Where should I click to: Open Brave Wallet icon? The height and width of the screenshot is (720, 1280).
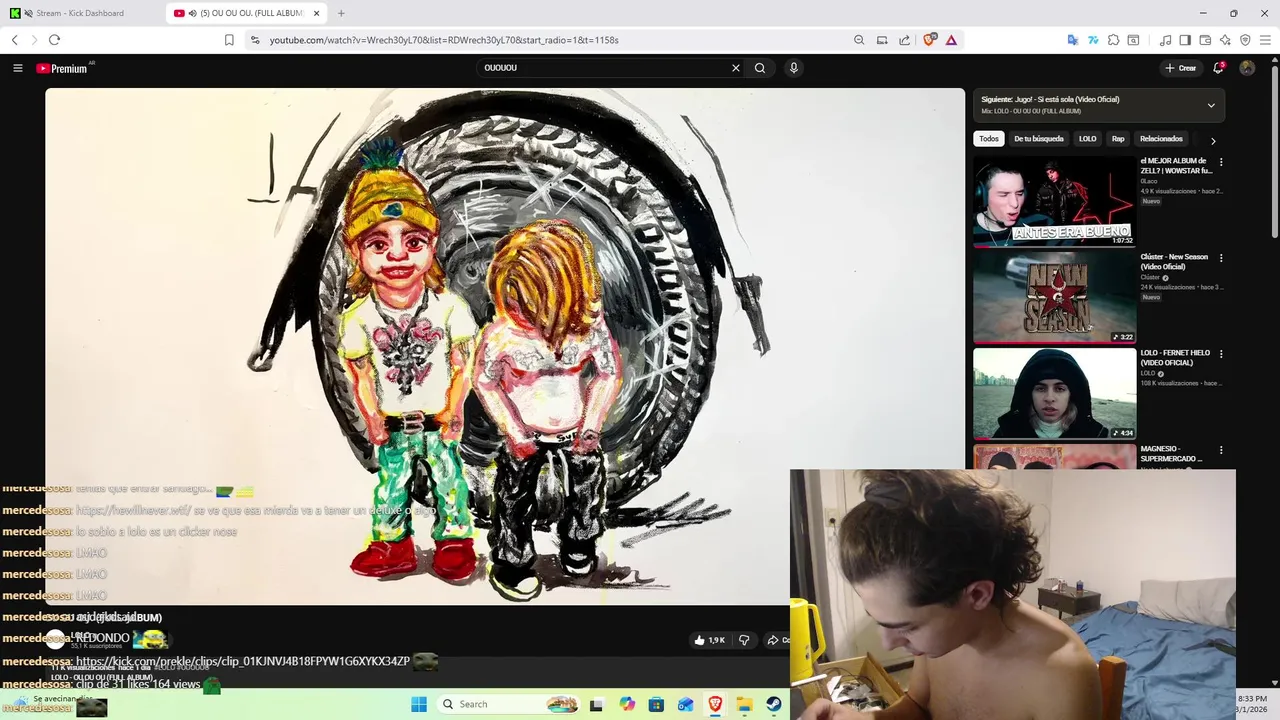[x=1205, y=40]
